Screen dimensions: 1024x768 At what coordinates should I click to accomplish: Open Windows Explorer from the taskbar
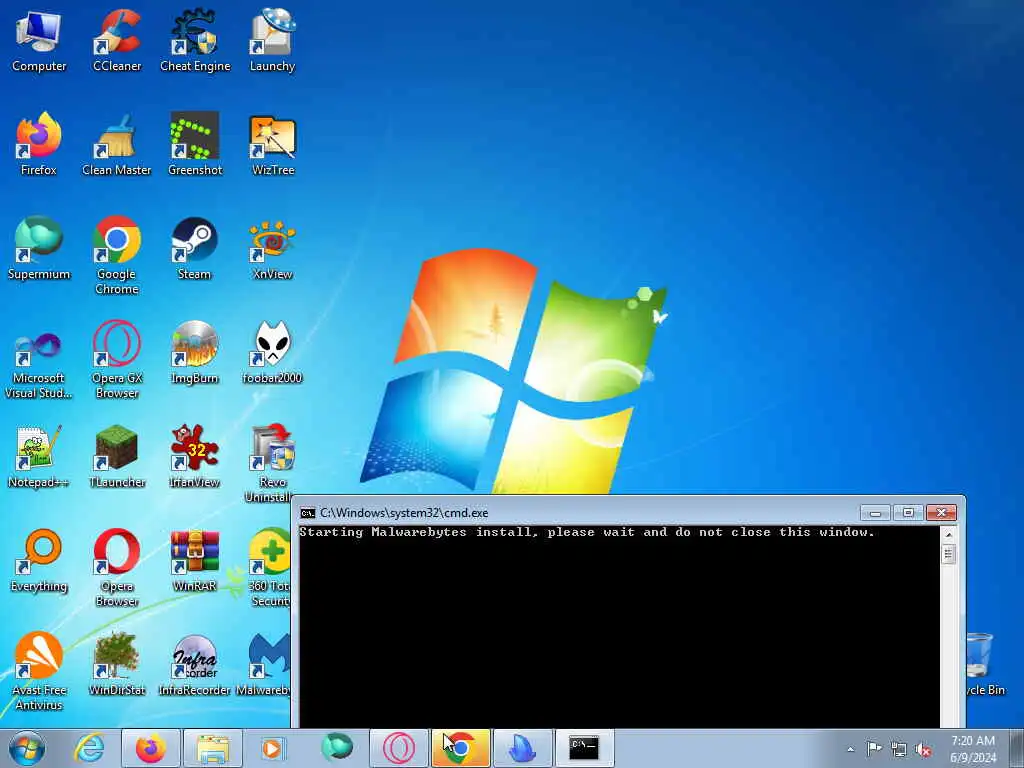pyautogui.click(x=212, y=748)
